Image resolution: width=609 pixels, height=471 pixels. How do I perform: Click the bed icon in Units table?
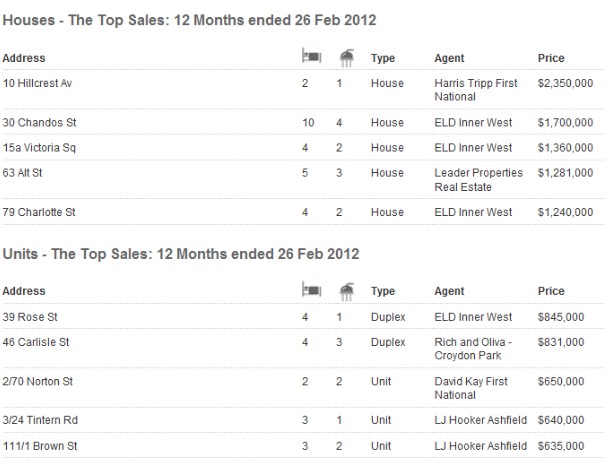[x=311, y=290]
